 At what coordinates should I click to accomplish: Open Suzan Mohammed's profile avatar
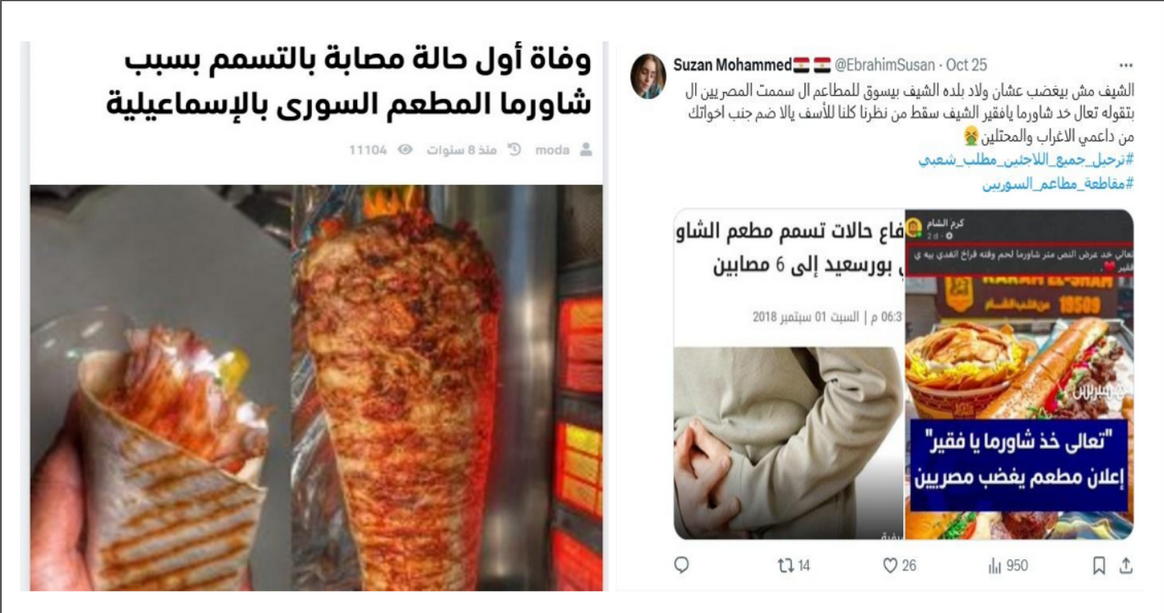648,76
